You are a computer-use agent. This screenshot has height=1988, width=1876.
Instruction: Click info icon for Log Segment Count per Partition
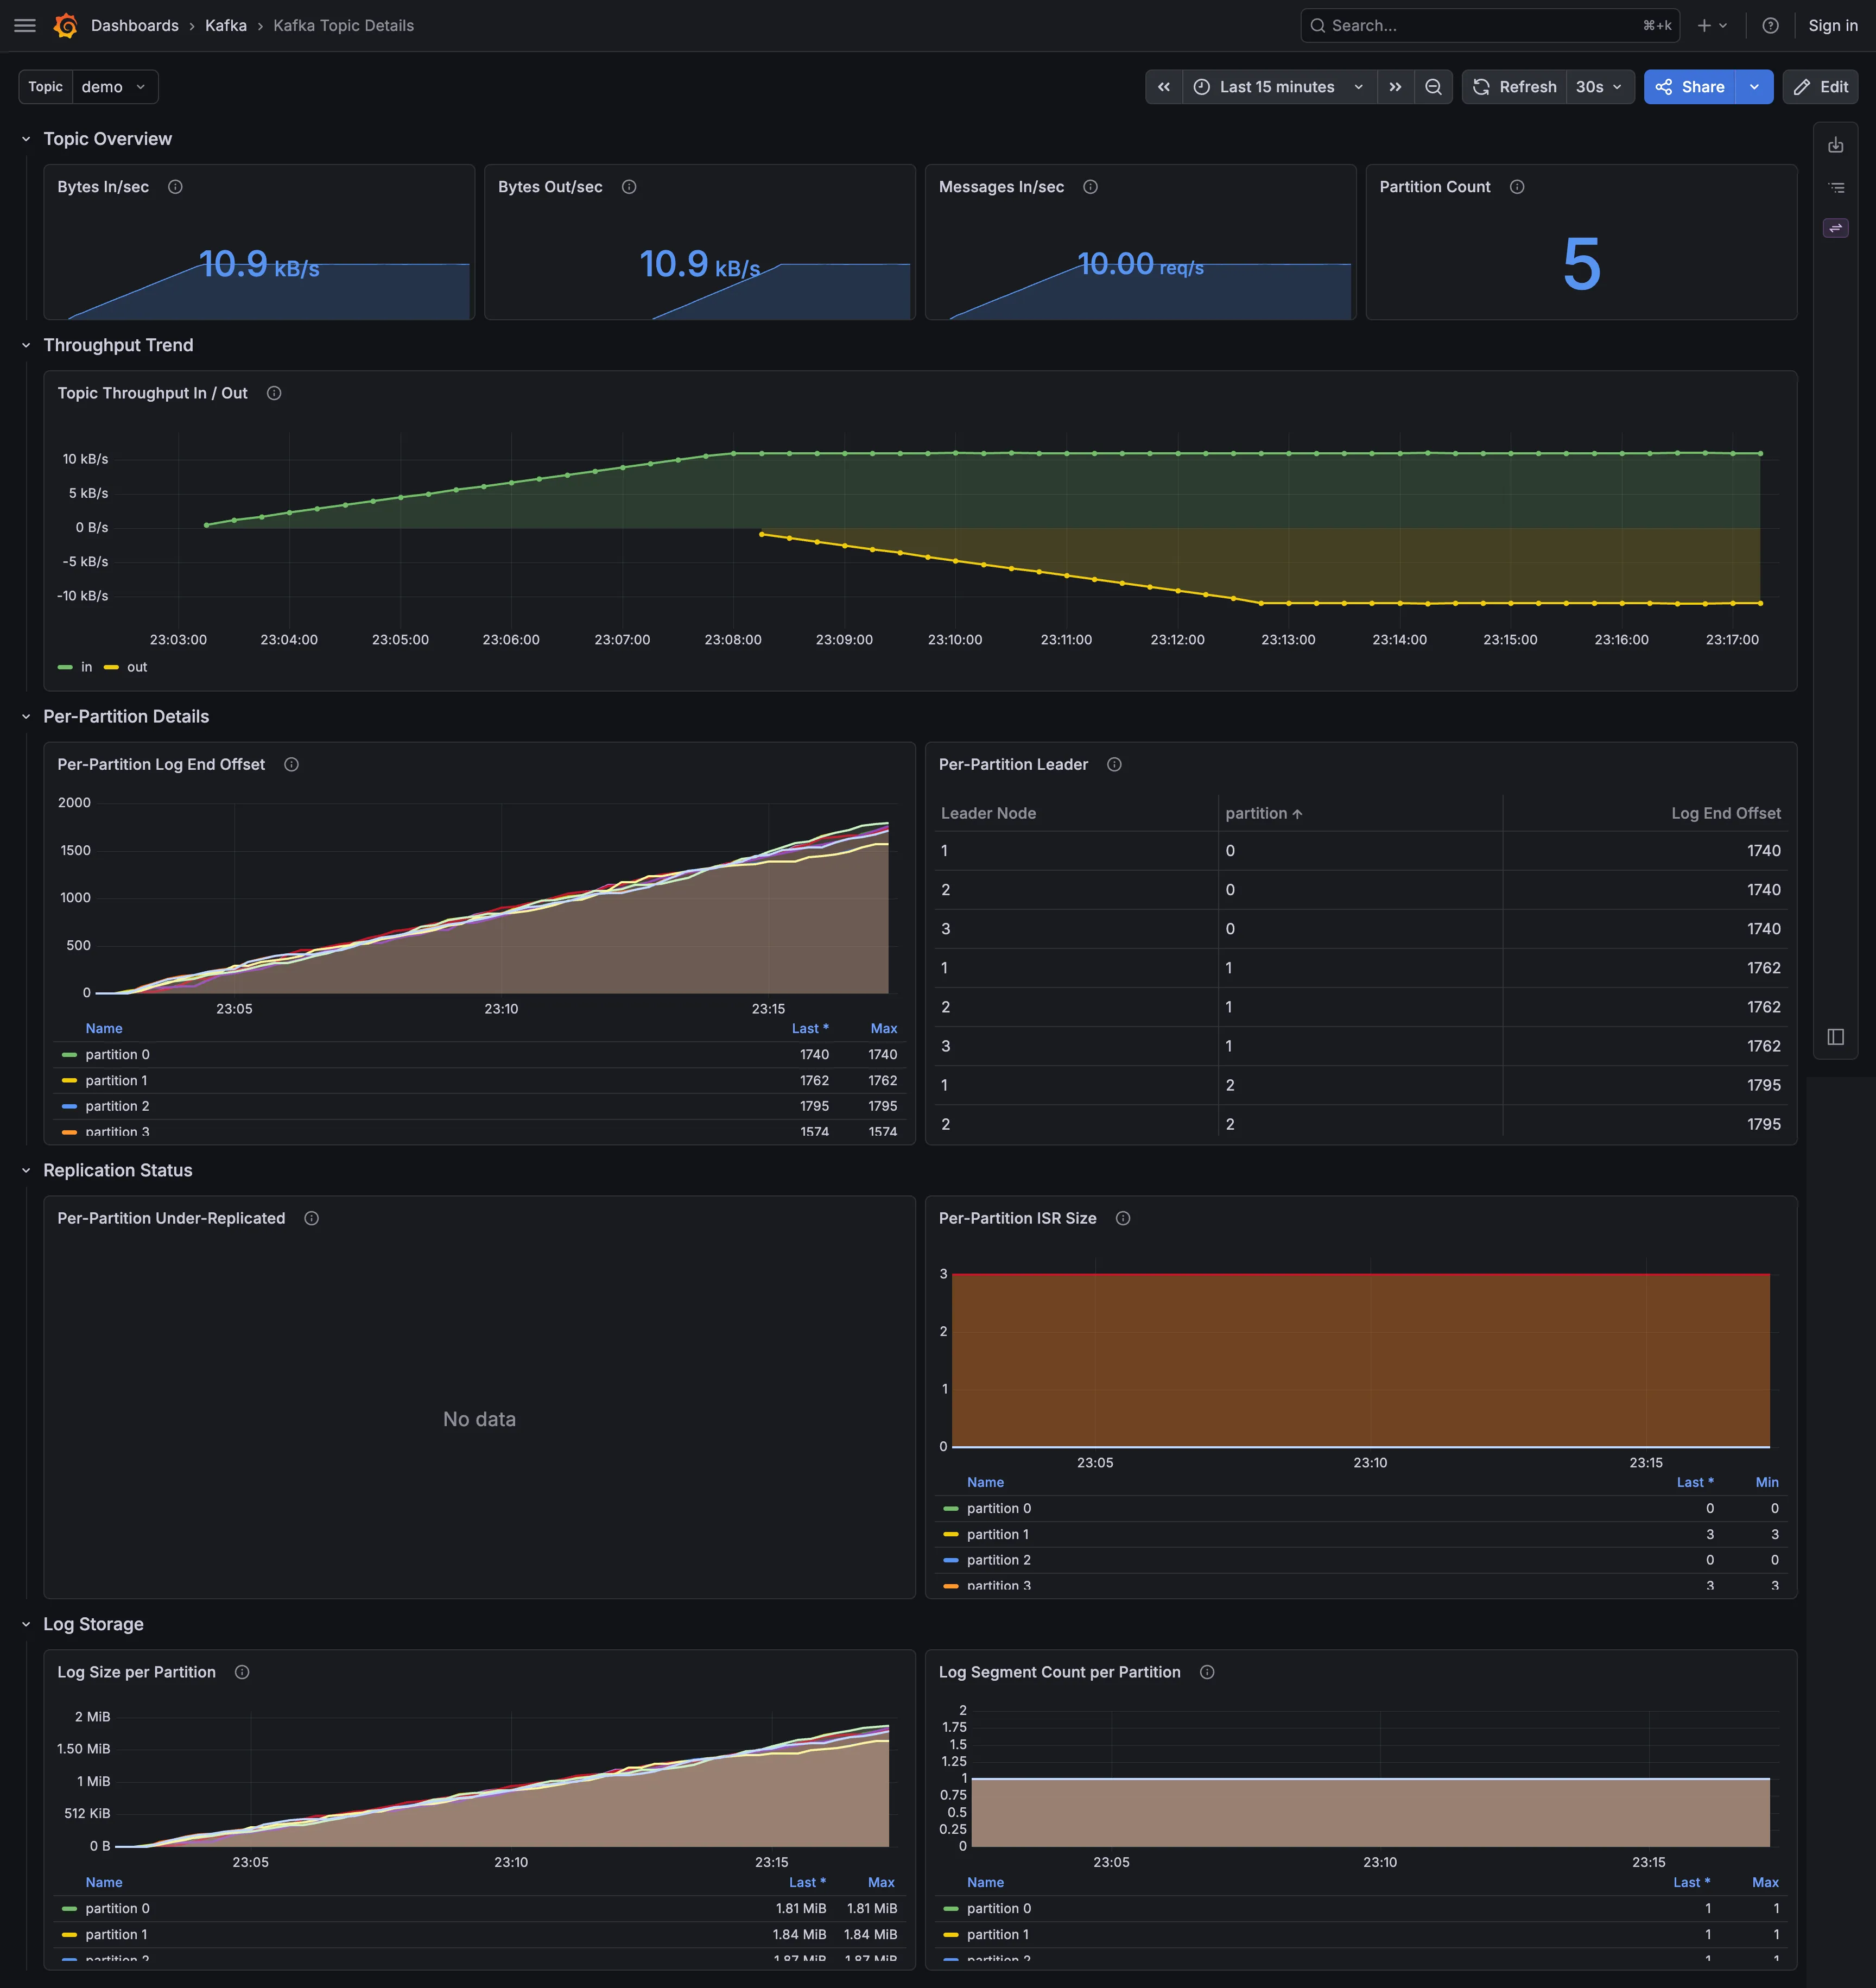[1207, 1672]
